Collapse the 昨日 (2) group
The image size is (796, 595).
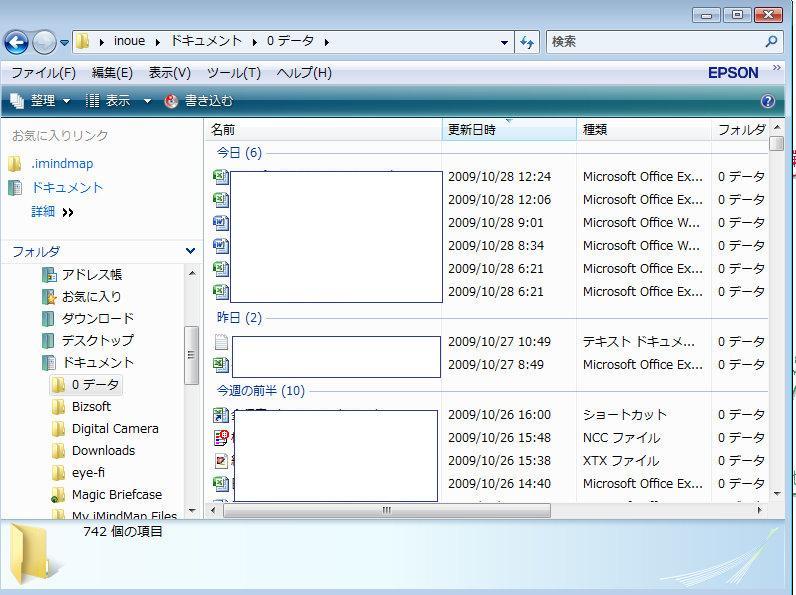(239, 318)
